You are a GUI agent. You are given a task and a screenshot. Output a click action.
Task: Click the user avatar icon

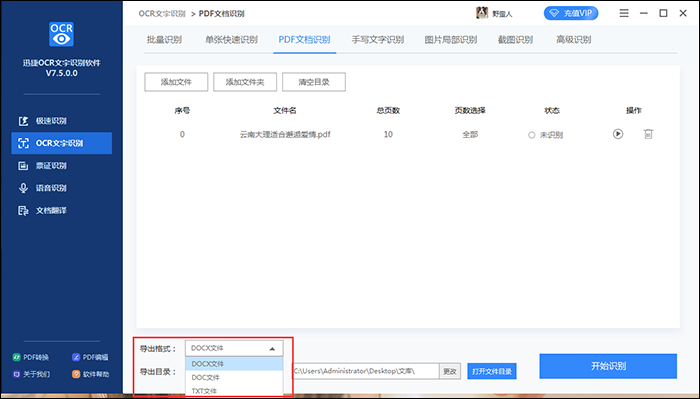coord(482,13)
